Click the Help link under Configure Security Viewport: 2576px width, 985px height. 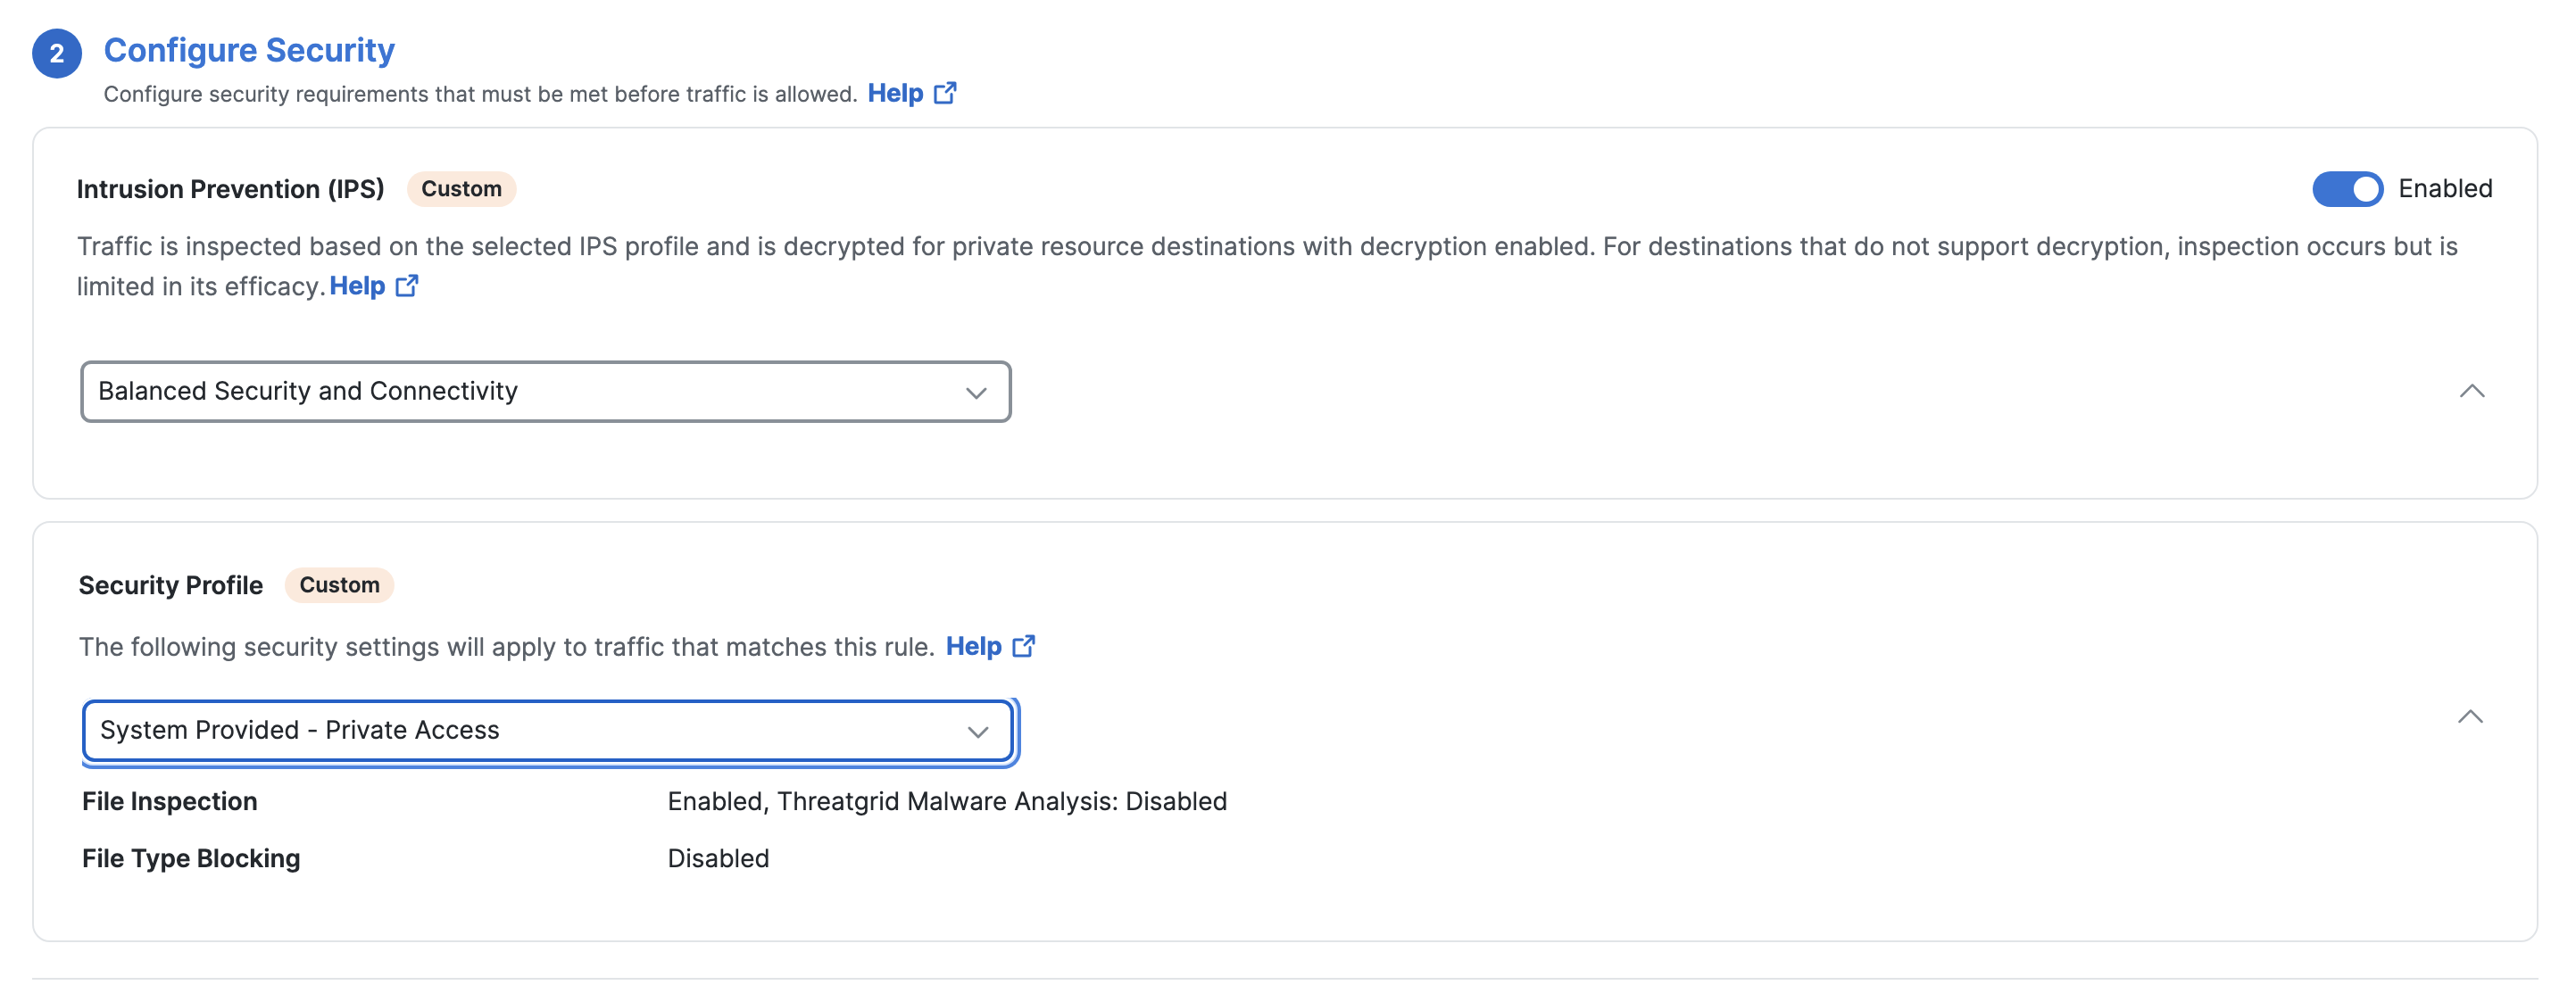point(894,93)
